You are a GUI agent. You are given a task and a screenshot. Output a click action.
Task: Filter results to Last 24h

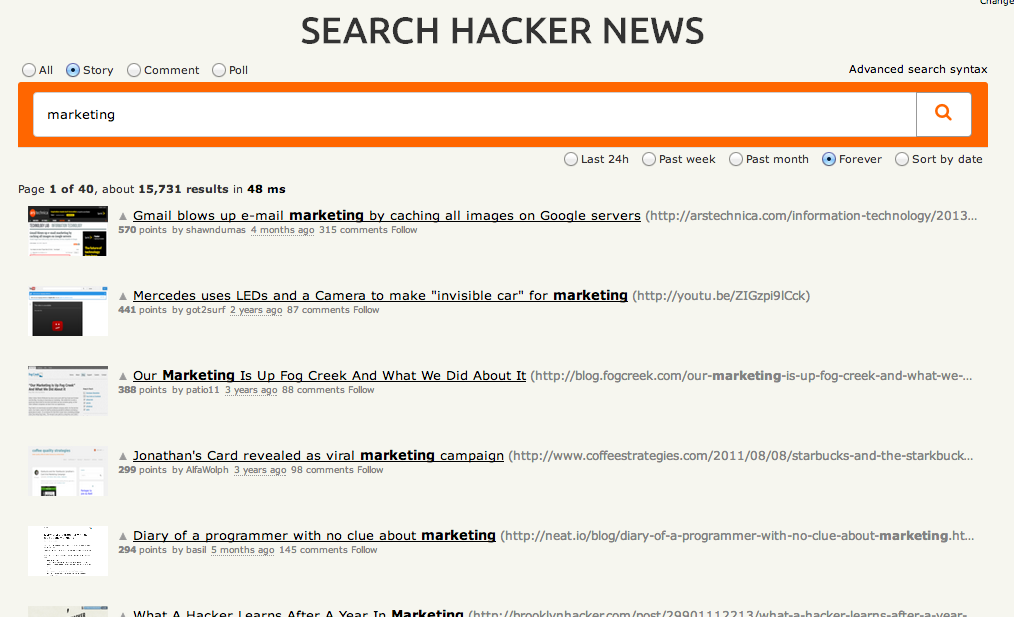[570, 159]
